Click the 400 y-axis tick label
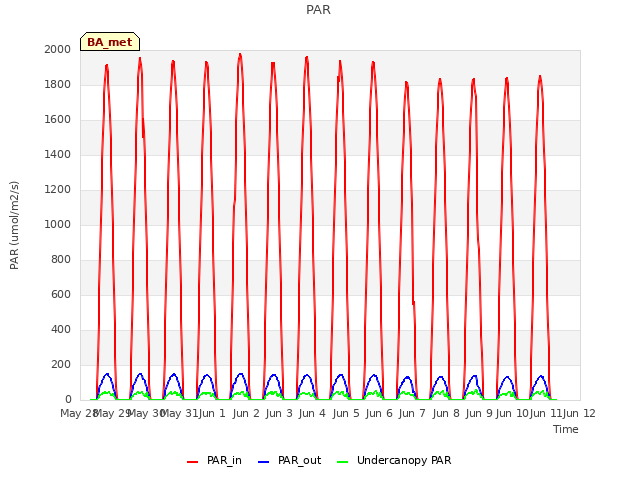 (x=61, y=329)
